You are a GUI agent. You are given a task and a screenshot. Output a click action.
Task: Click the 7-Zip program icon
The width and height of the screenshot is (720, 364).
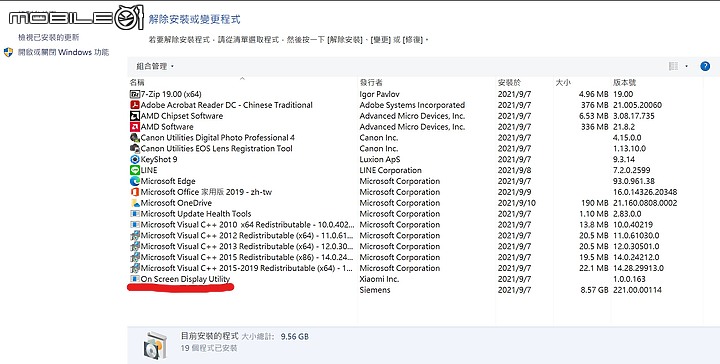(135, 94)
